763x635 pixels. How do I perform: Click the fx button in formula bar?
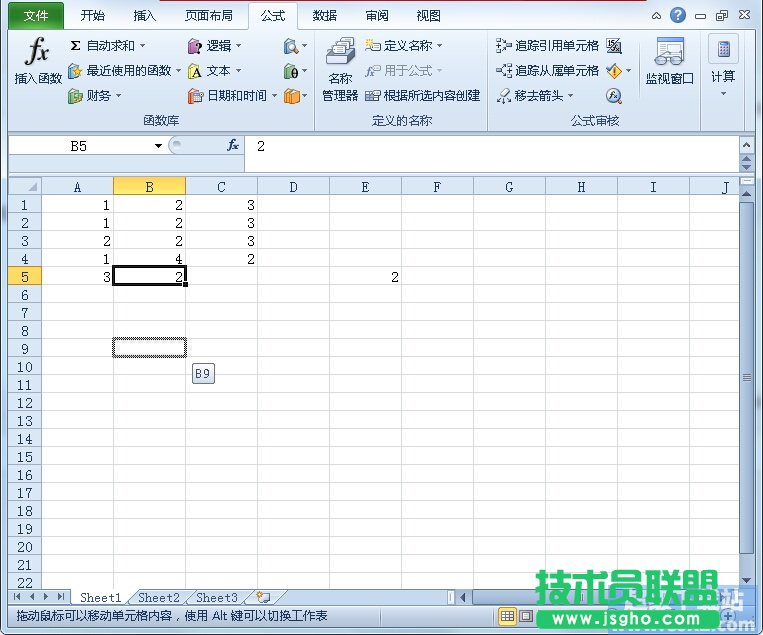(x=233, y=146)
